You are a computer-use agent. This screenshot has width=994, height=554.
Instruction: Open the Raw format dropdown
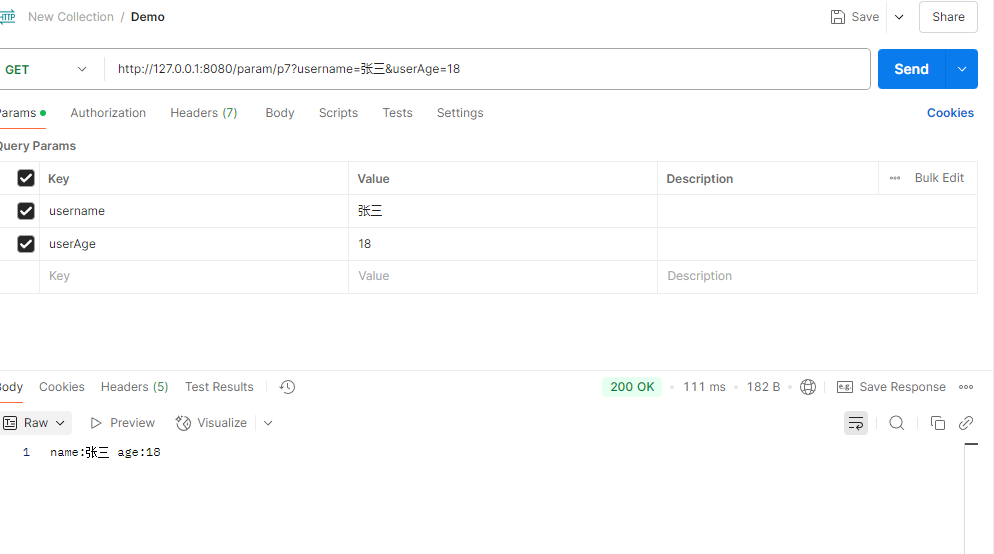[37, 423]
